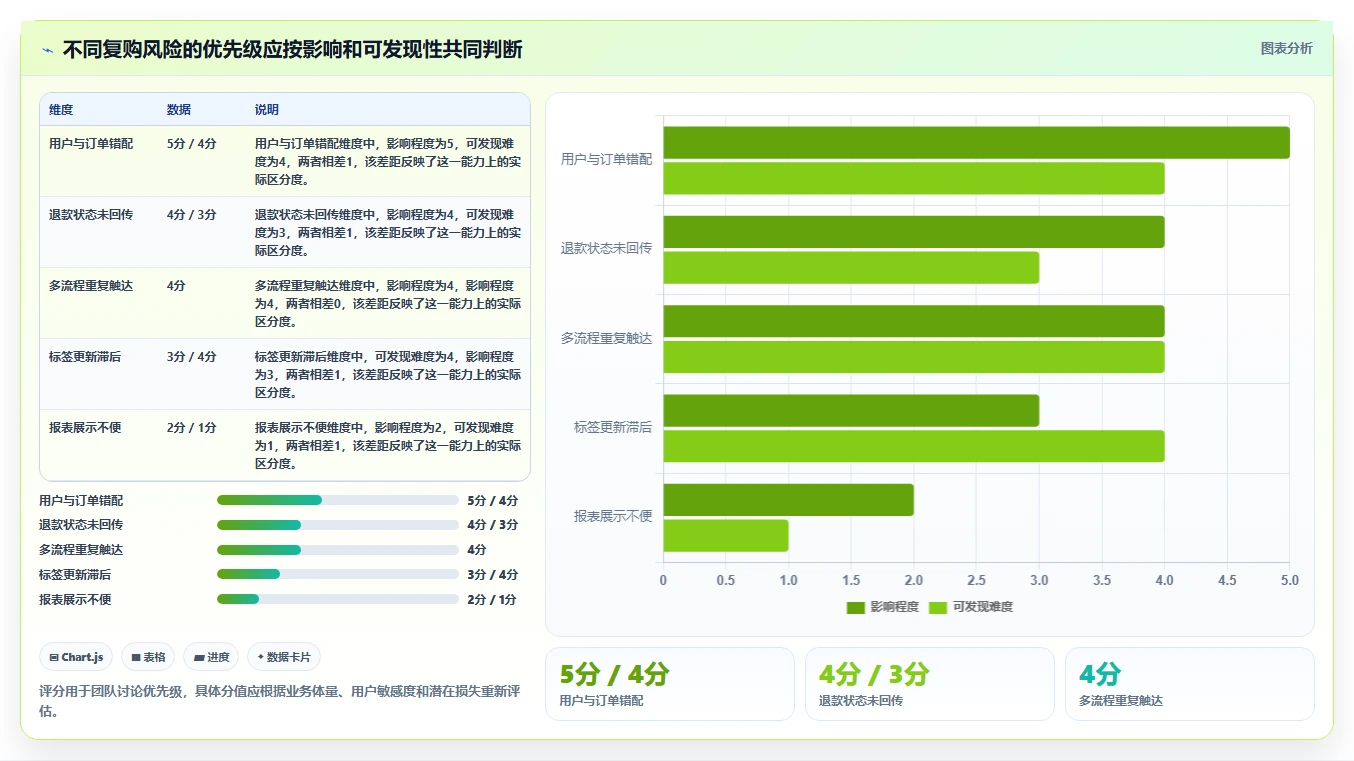1354x761 pixels.
Task: Click the 多流程重复触达 y-axis label in chart
Action: click(606, 338)
